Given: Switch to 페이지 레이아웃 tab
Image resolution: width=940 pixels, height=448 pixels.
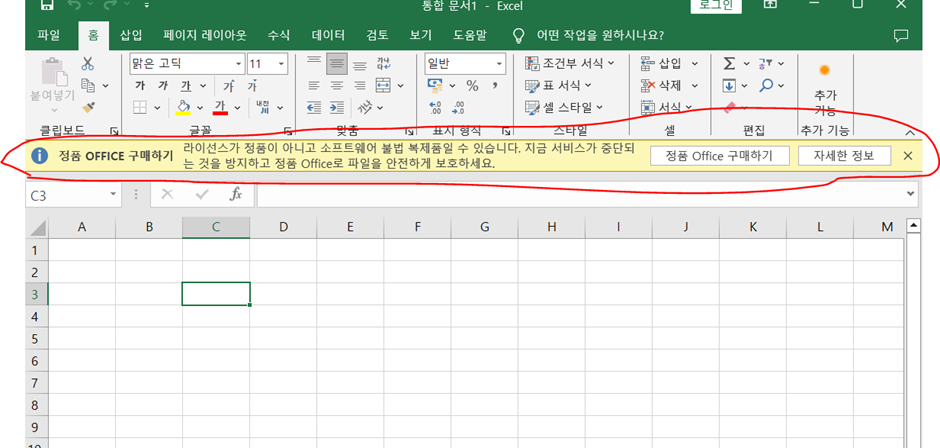Looking at the screenshot, I should click(204, 35).
